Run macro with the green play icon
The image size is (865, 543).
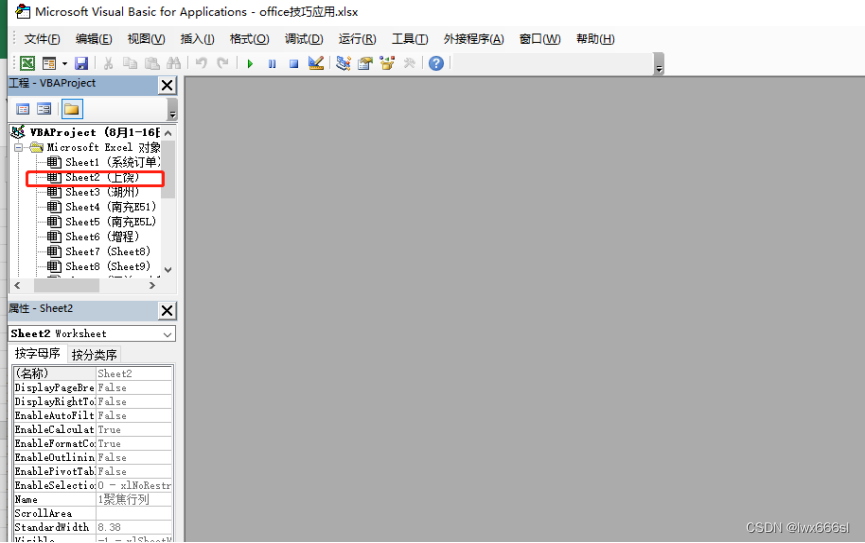(x=250, y=64)
